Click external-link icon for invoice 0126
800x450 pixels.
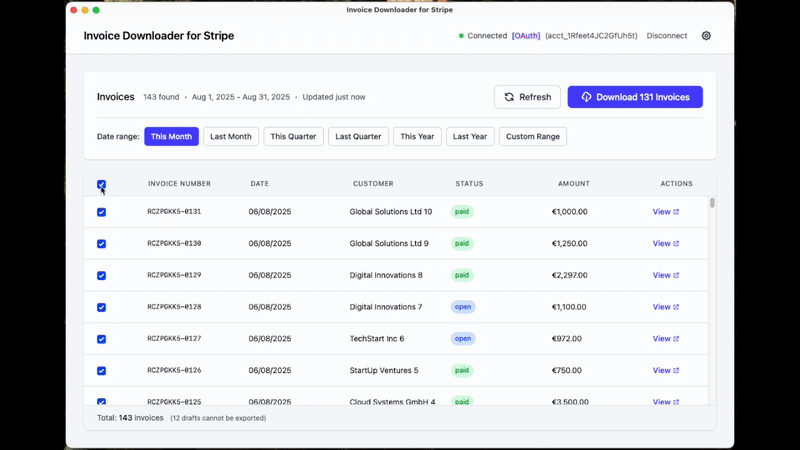pos(676,370)
